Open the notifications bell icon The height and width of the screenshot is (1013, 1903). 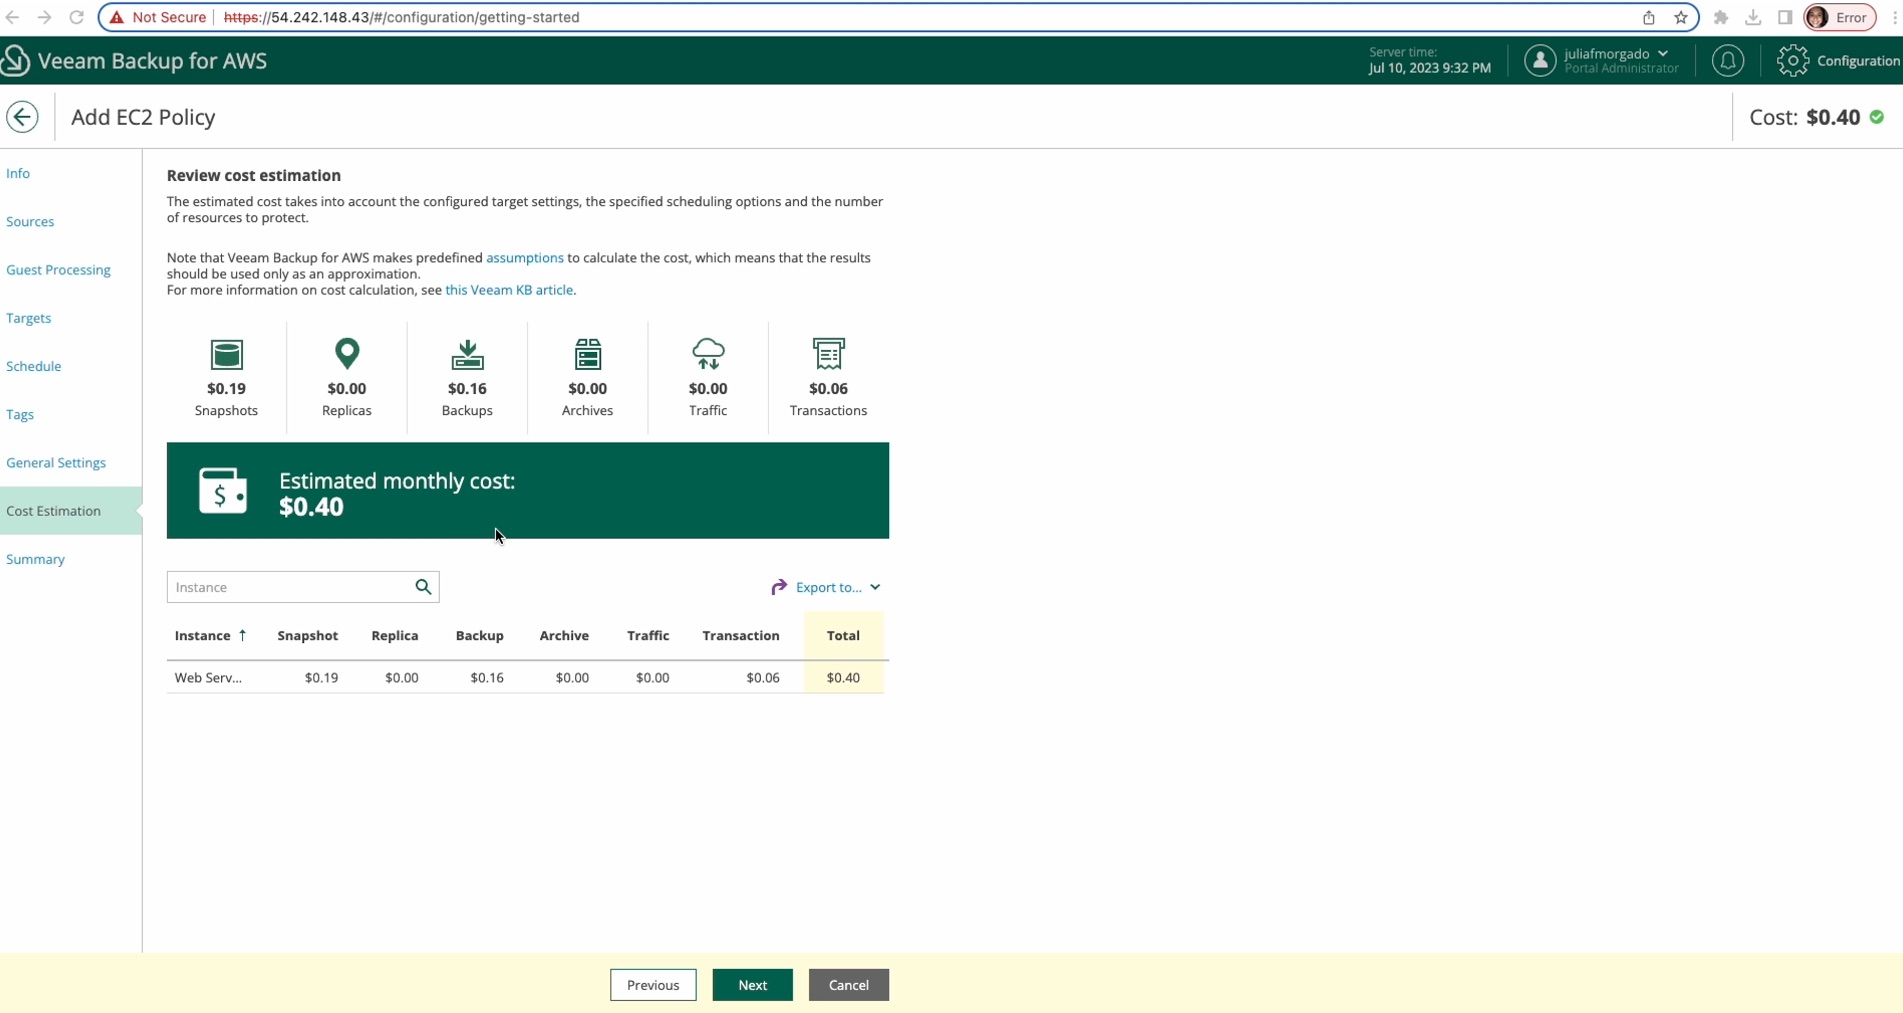pyautogui.click(x=1727, y=61)
